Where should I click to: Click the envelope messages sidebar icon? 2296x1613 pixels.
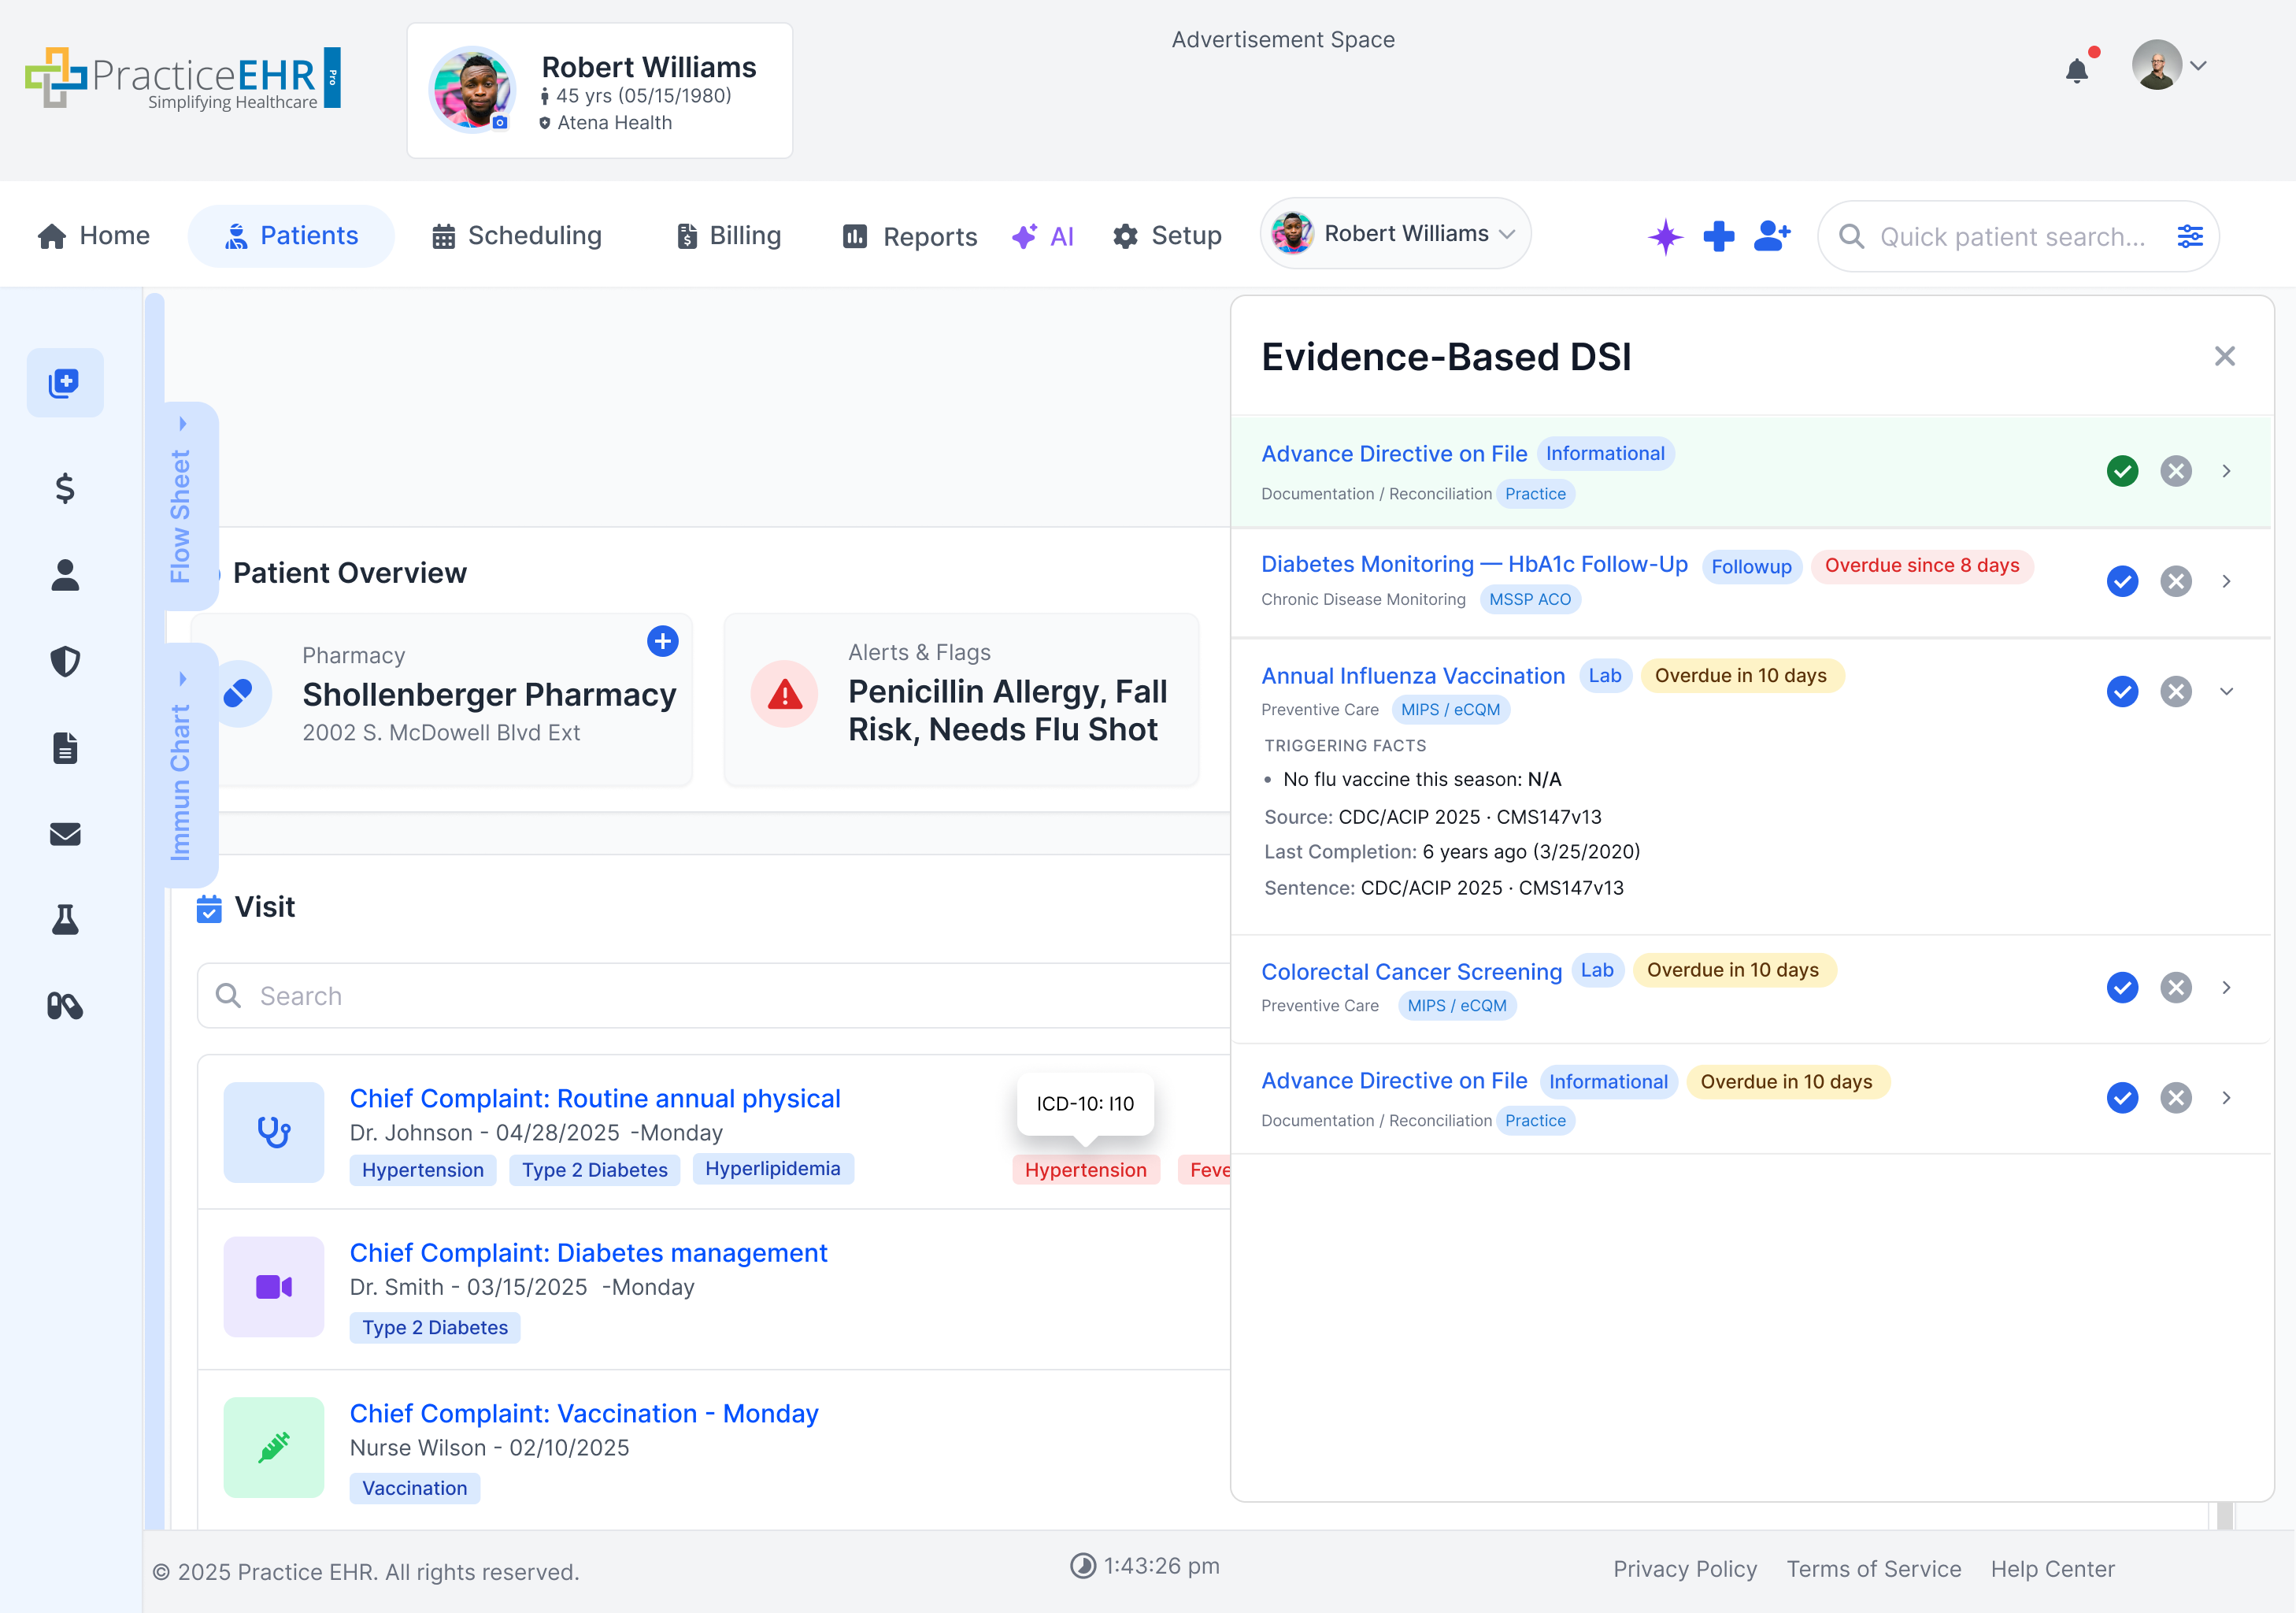coord(65,833)
